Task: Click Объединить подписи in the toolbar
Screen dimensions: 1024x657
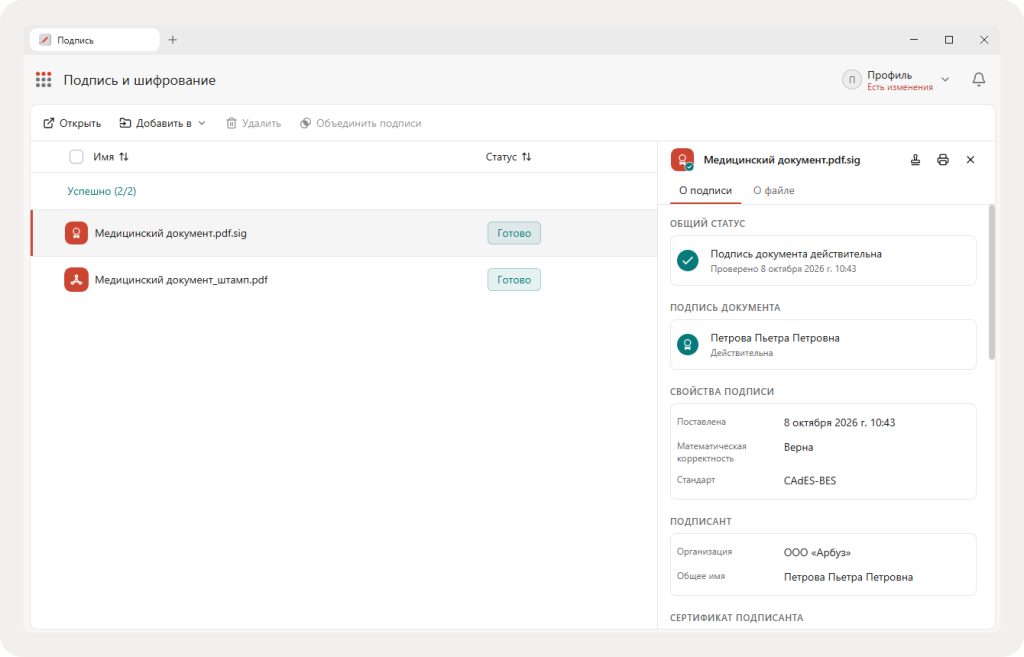Action: point(360,123)
